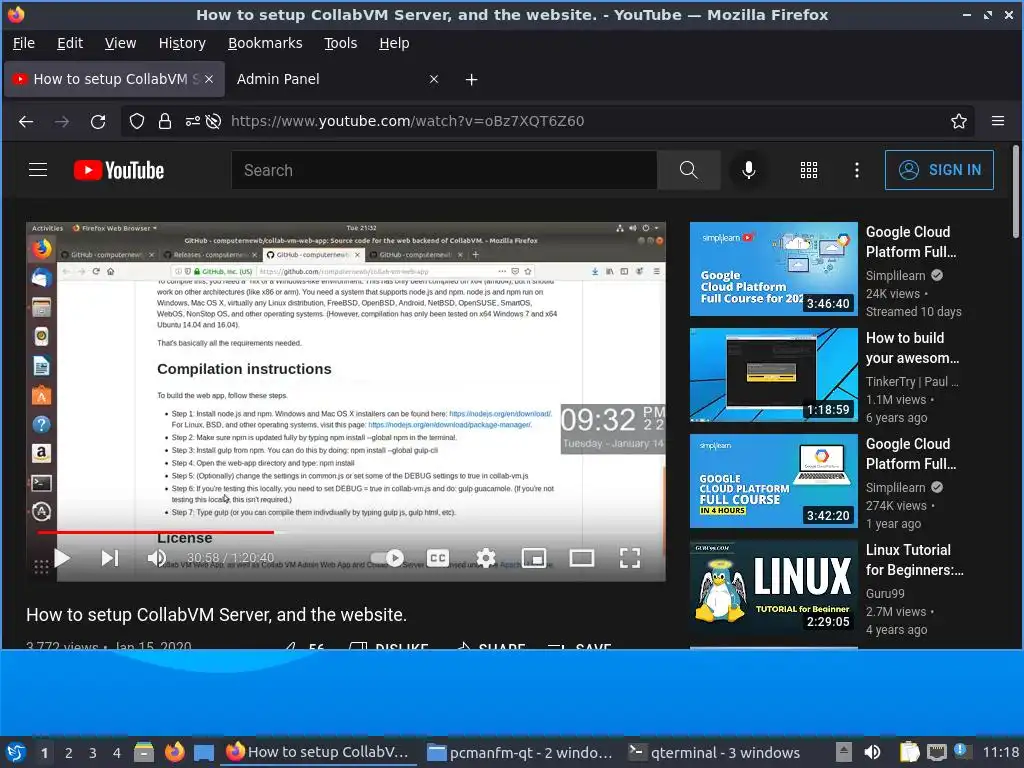
Task: Toggle the autoplay switch in player
Action: coord(387,558)
